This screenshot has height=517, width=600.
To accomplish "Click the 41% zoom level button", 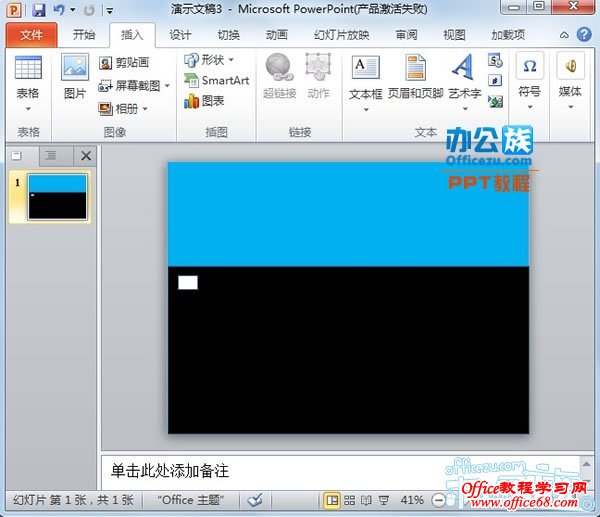I will (412, 499).
